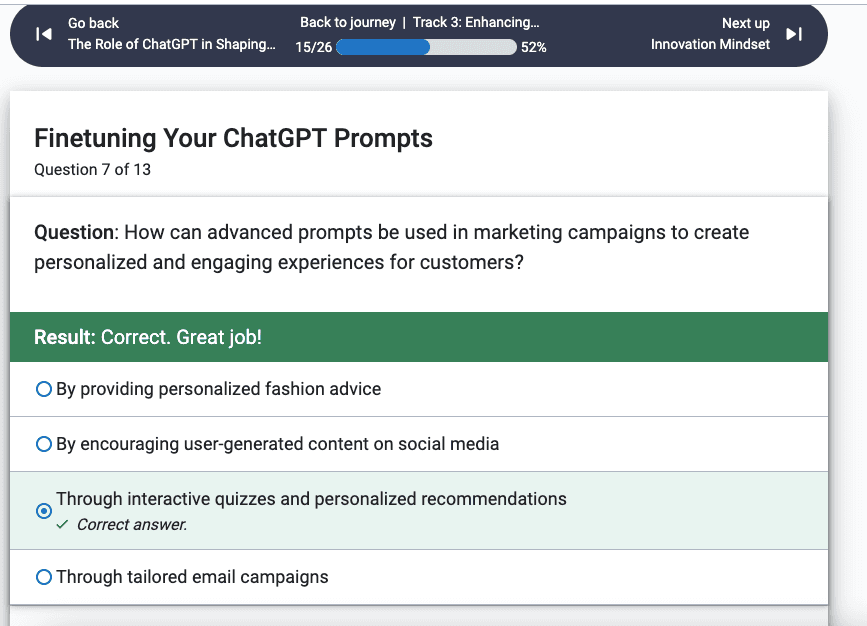Click the 'Result: Correct. Great job!' banner
867x626 pixels.
419,337
